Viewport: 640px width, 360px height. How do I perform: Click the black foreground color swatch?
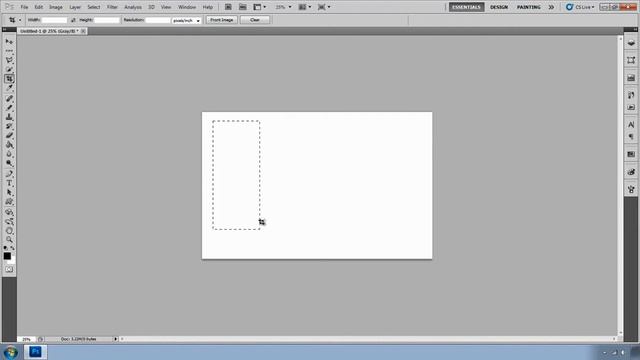click(7, 256)
